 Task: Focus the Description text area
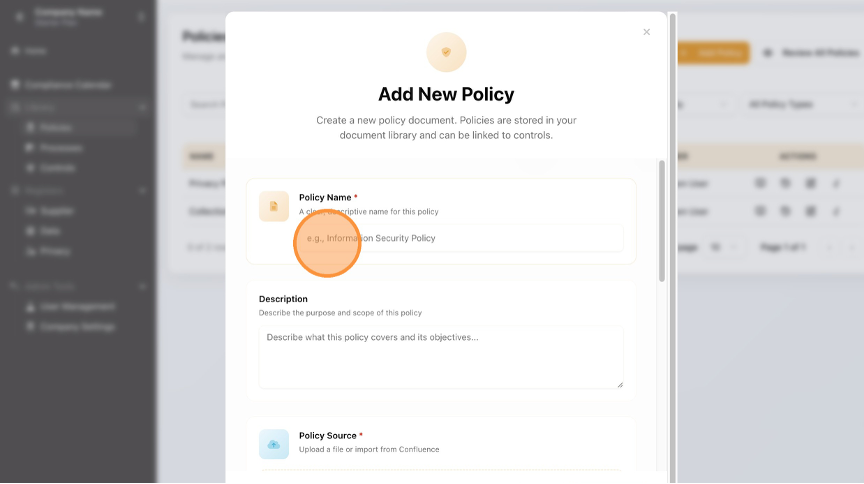coord(441,356)
